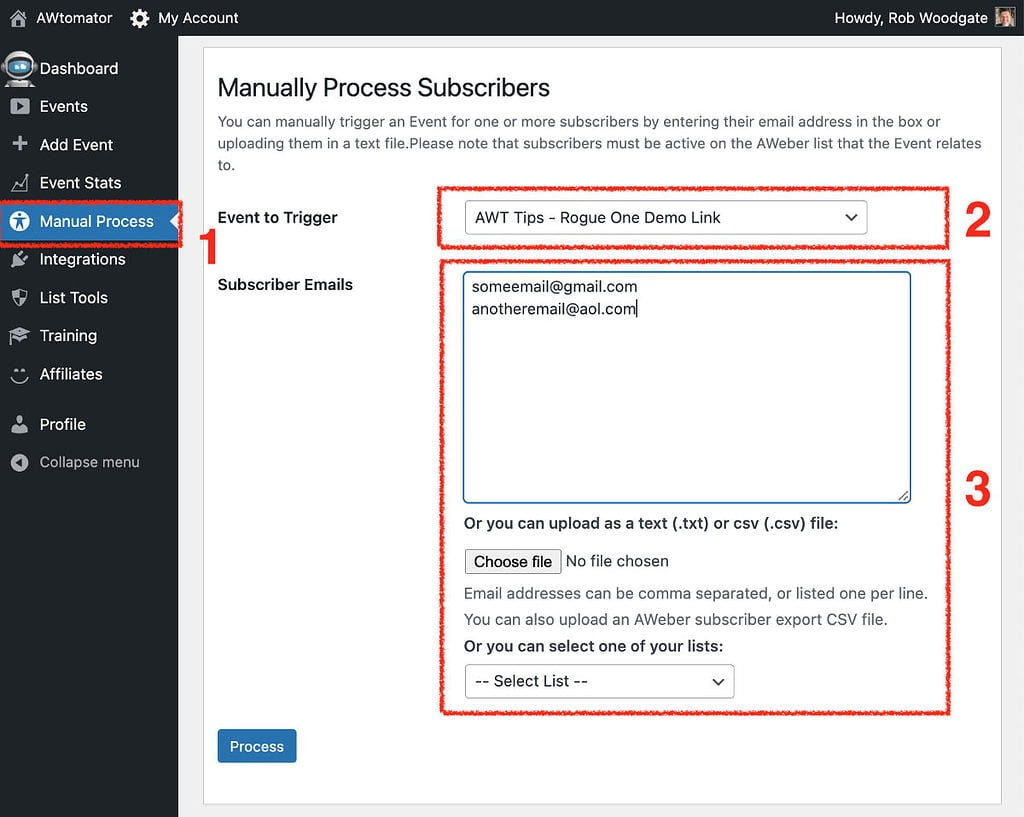
Task: Open the AWtomator link in top bar
Action: tap(74, 18)
